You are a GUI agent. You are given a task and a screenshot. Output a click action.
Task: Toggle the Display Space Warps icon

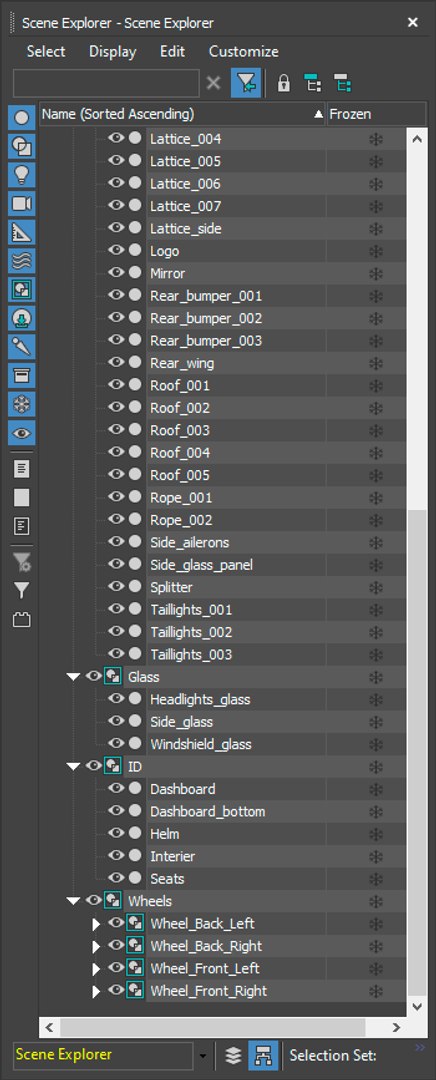click(x=21, y=261)
